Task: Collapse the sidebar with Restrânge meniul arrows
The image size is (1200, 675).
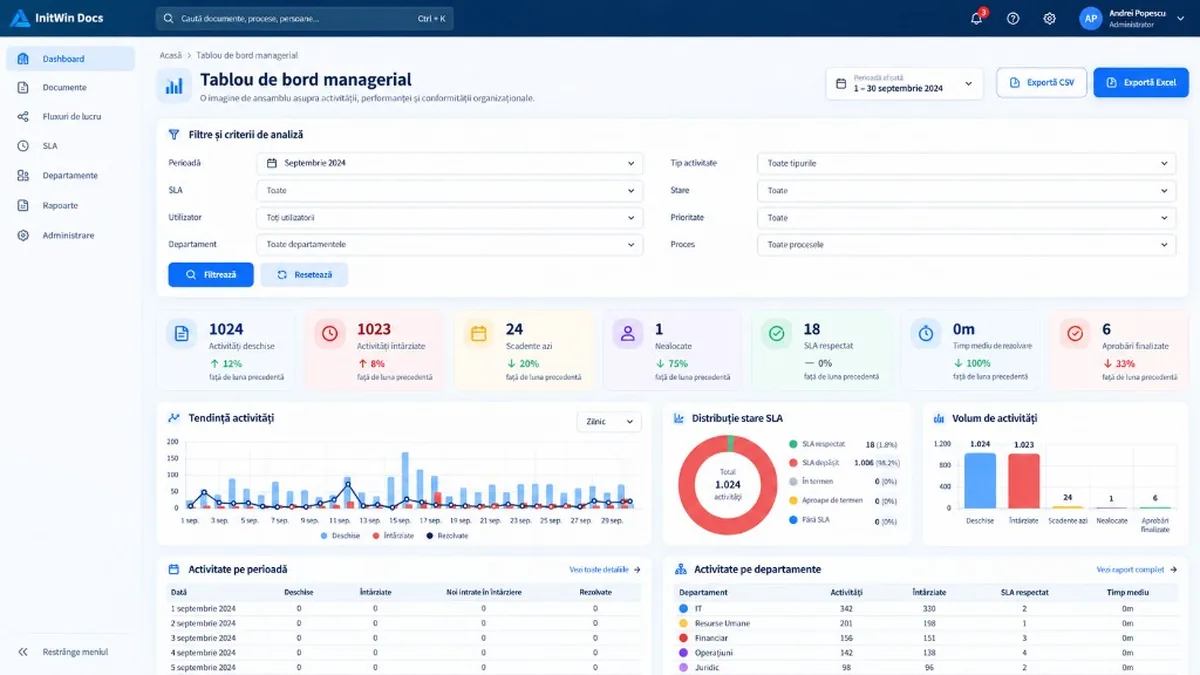Action: [23, 652]
